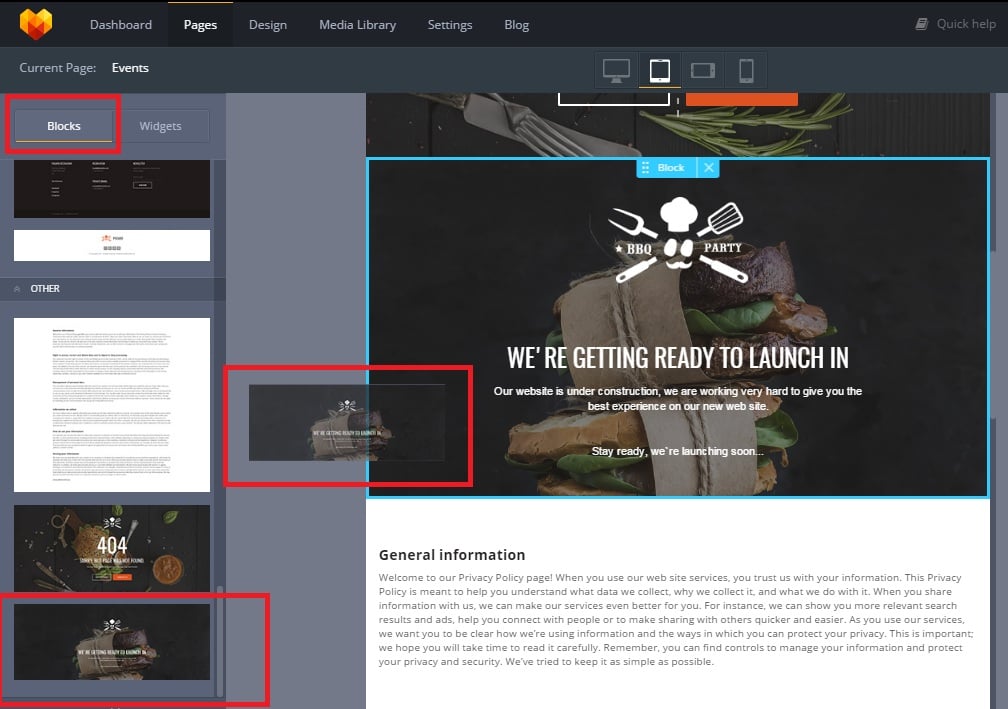Open the Dashboard menu
The width and height of the screenshot is (1008, 709).
[121, 24]
